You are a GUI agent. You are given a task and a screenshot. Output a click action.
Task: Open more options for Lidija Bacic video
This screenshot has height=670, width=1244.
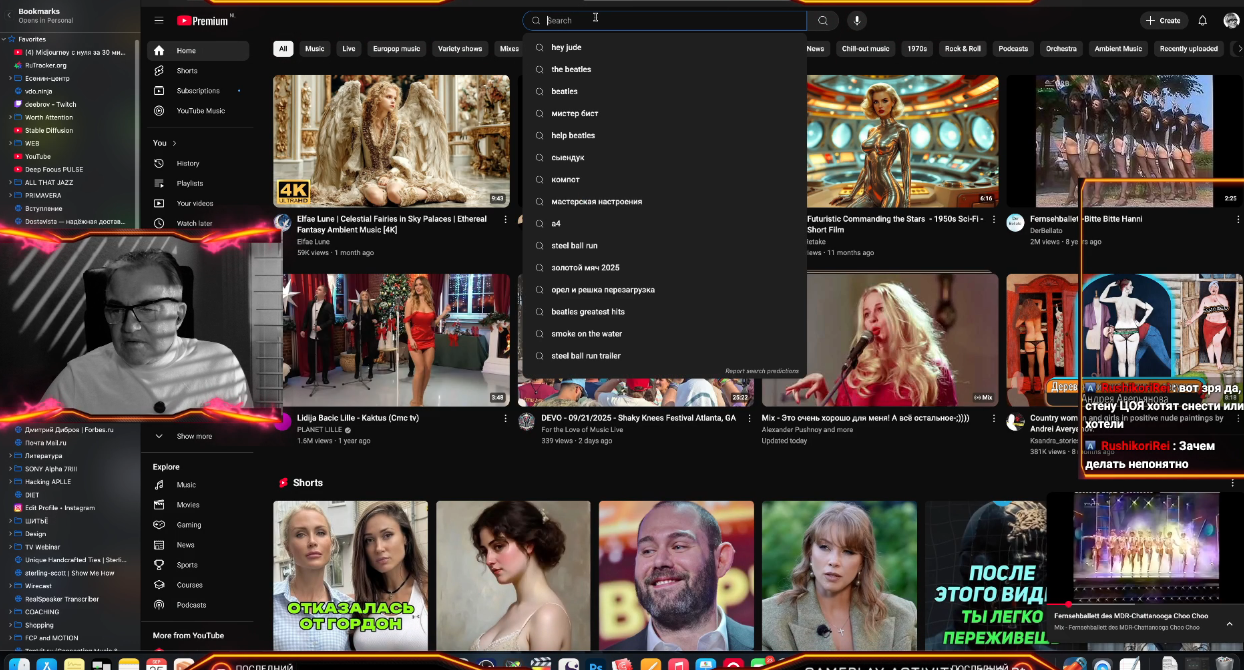point(505,419)
